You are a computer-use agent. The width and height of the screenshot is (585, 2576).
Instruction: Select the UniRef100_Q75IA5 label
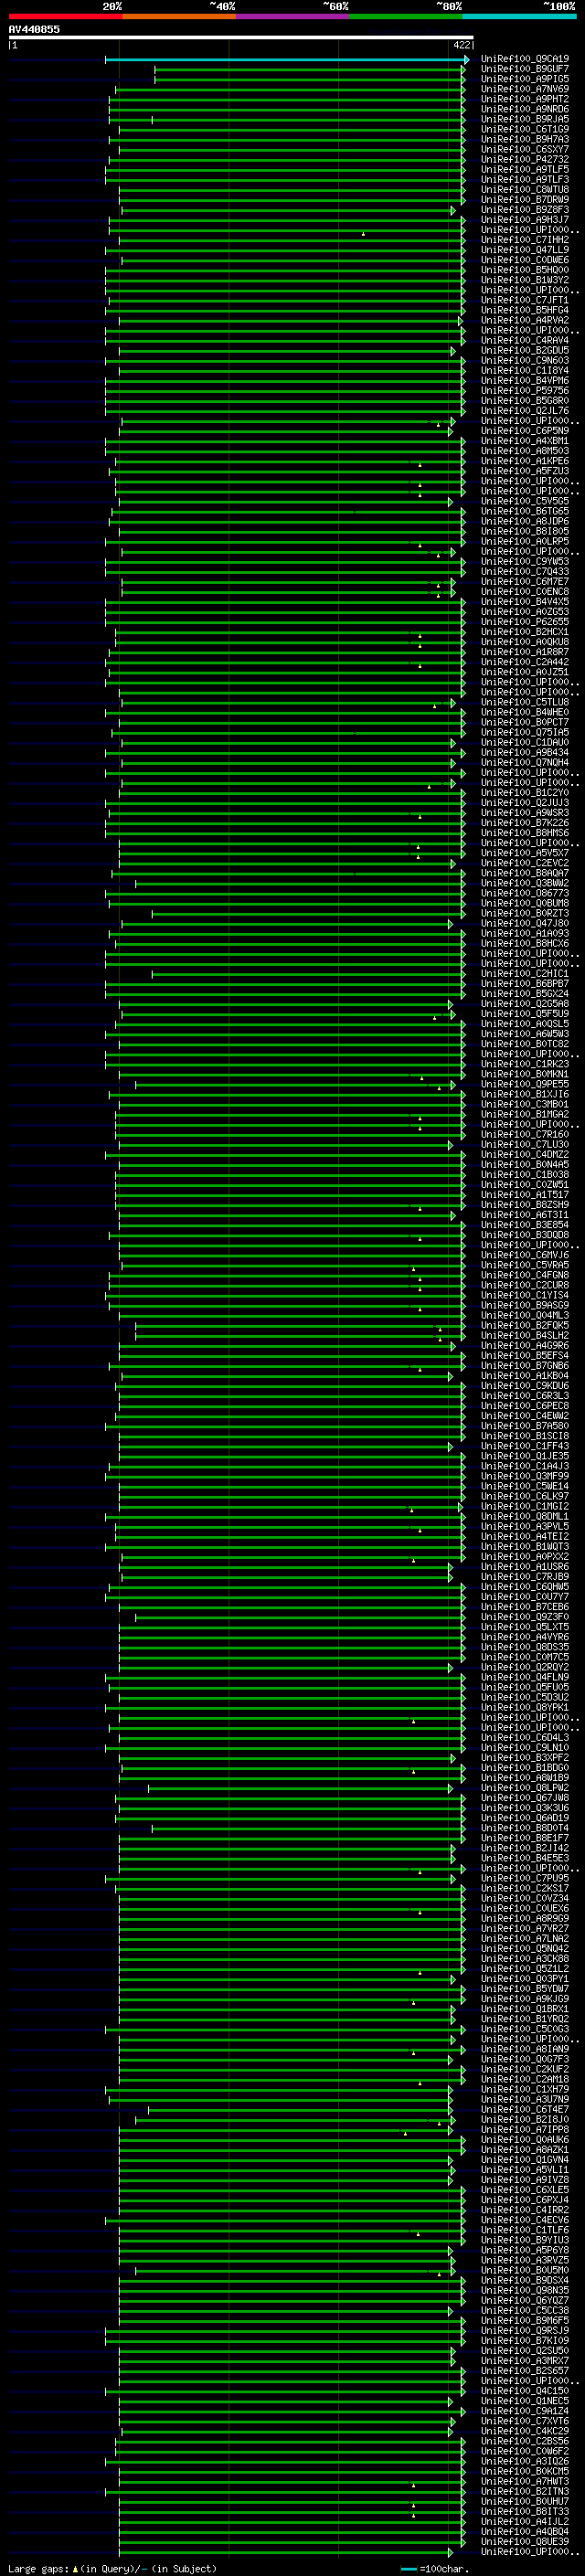[x=525, y=732]
